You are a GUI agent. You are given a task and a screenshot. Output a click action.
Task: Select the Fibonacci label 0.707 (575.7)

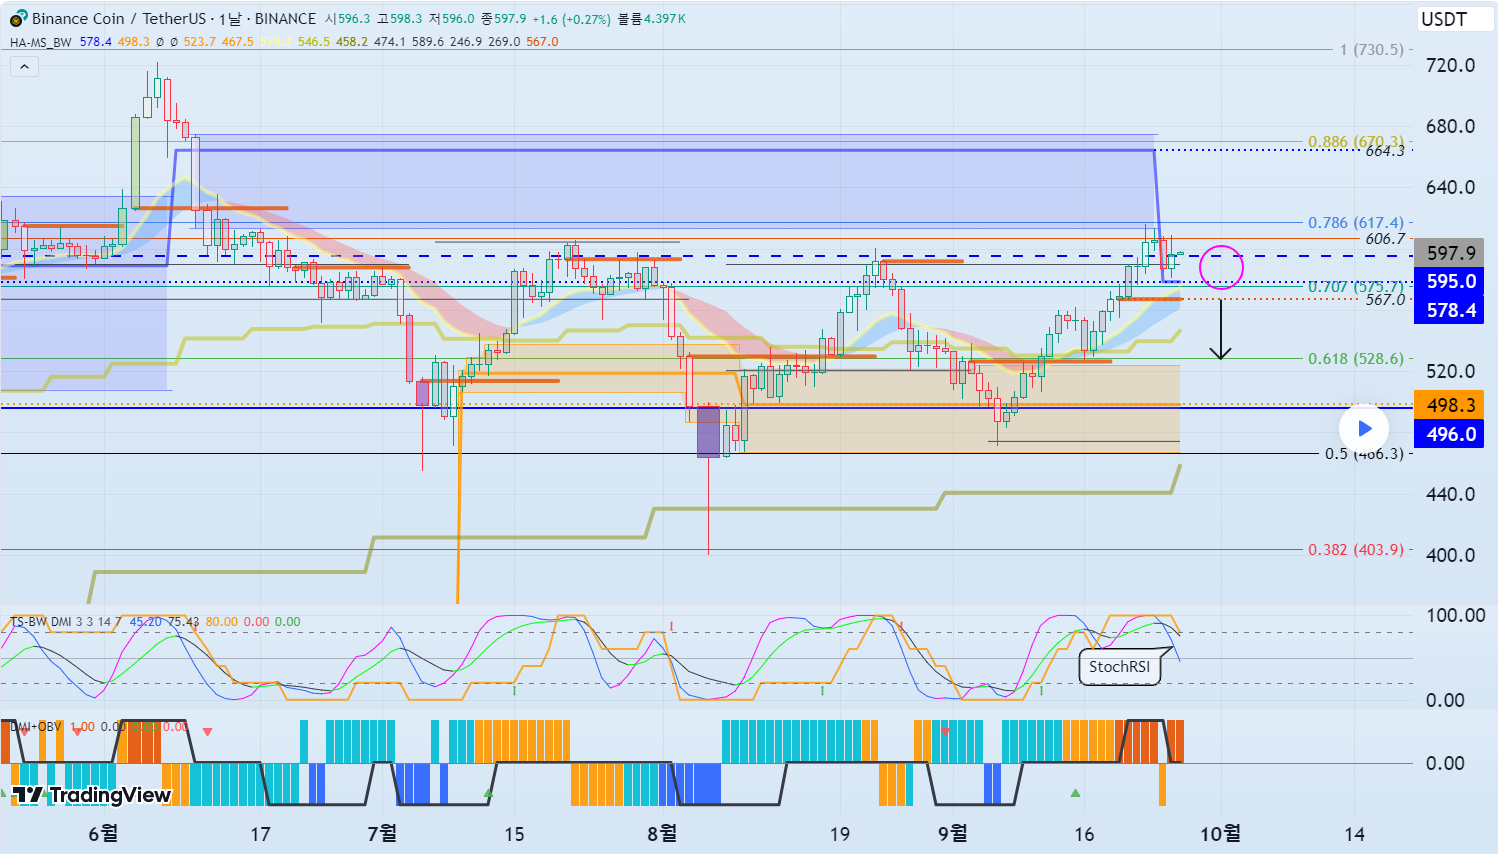pyautogui.click(x=1356, y=287)
